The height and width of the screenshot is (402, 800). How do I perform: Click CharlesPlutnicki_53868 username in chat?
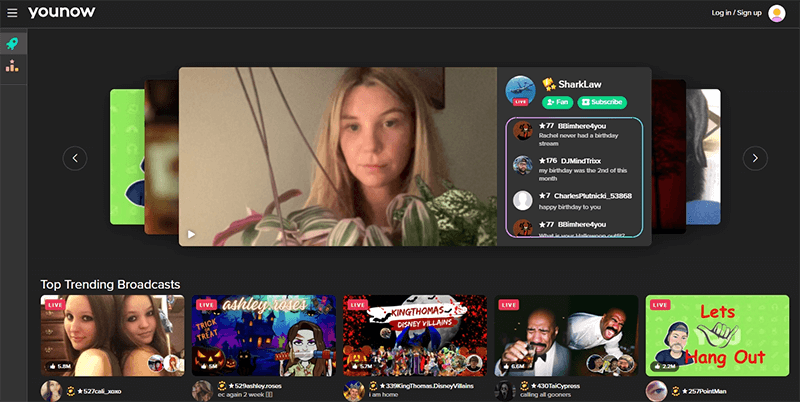593,196
